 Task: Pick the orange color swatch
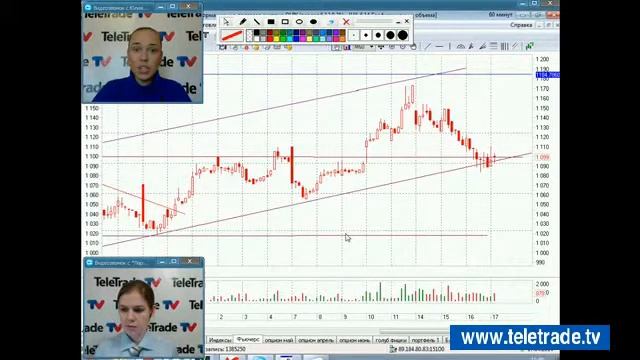point(342,39)
